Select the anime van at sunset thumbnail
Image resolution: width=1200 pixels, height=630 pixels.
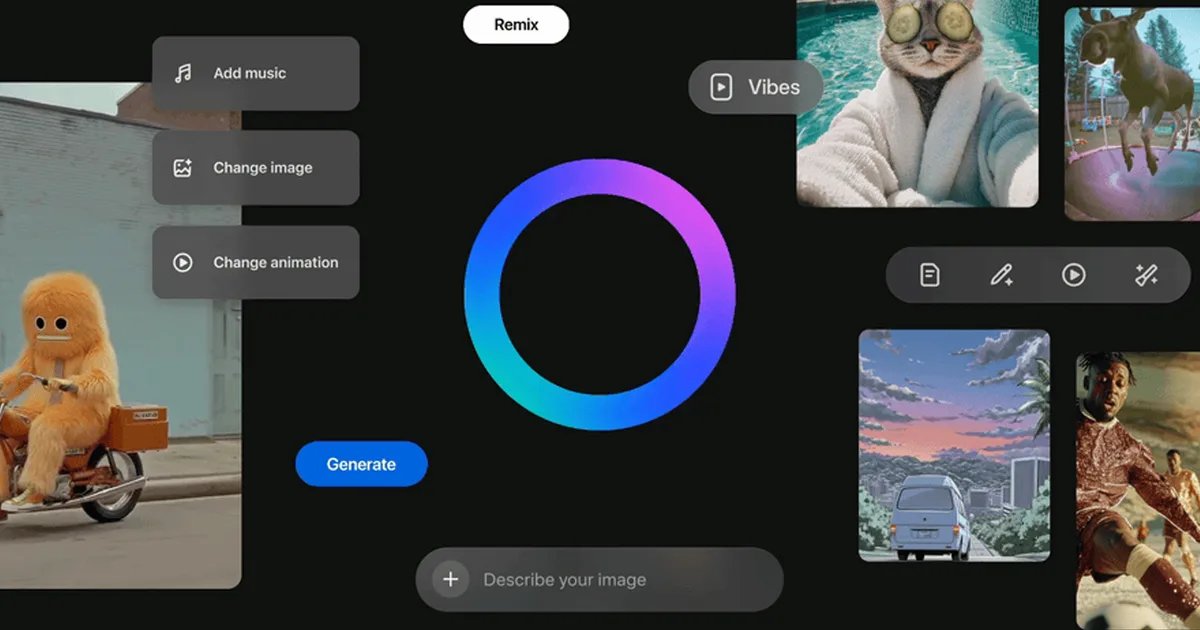[x=954, y=445]
